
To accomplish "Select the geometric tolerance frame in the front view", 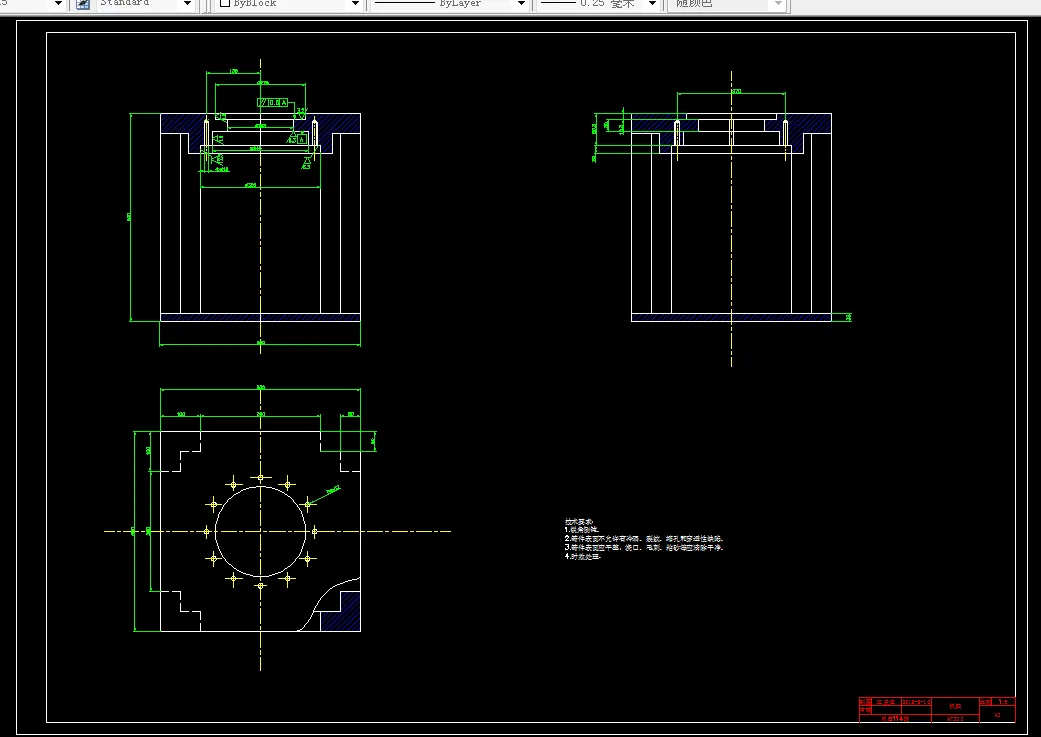I will (x=272, y=103).
